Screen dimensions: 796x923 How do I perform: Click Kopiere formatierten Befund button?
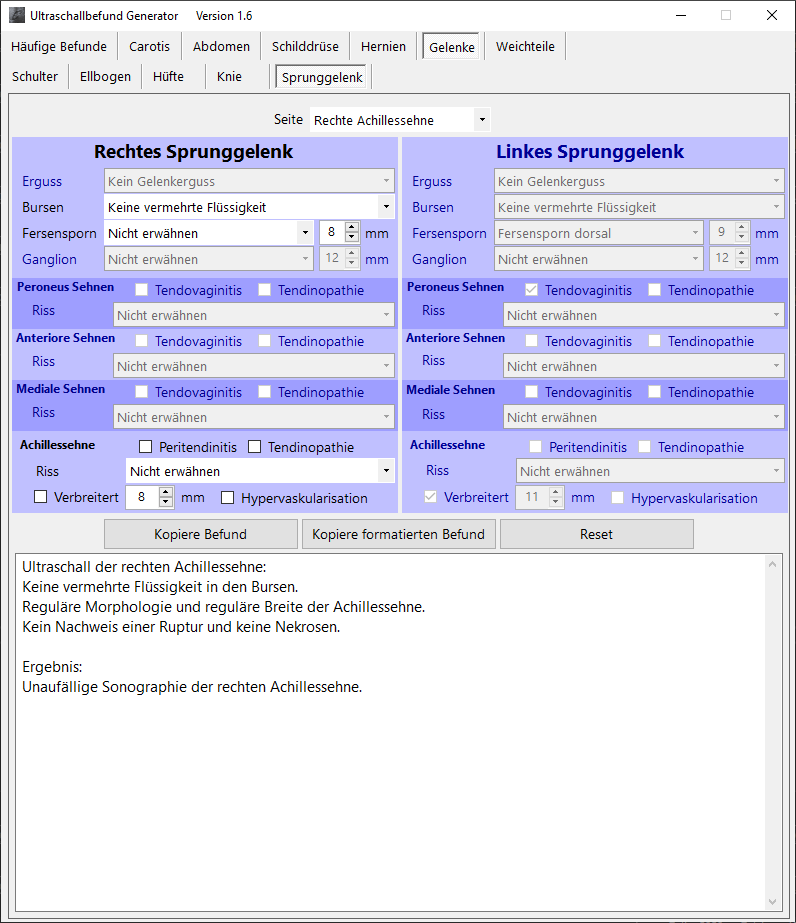pyautogui.click(x=398, y=534)
